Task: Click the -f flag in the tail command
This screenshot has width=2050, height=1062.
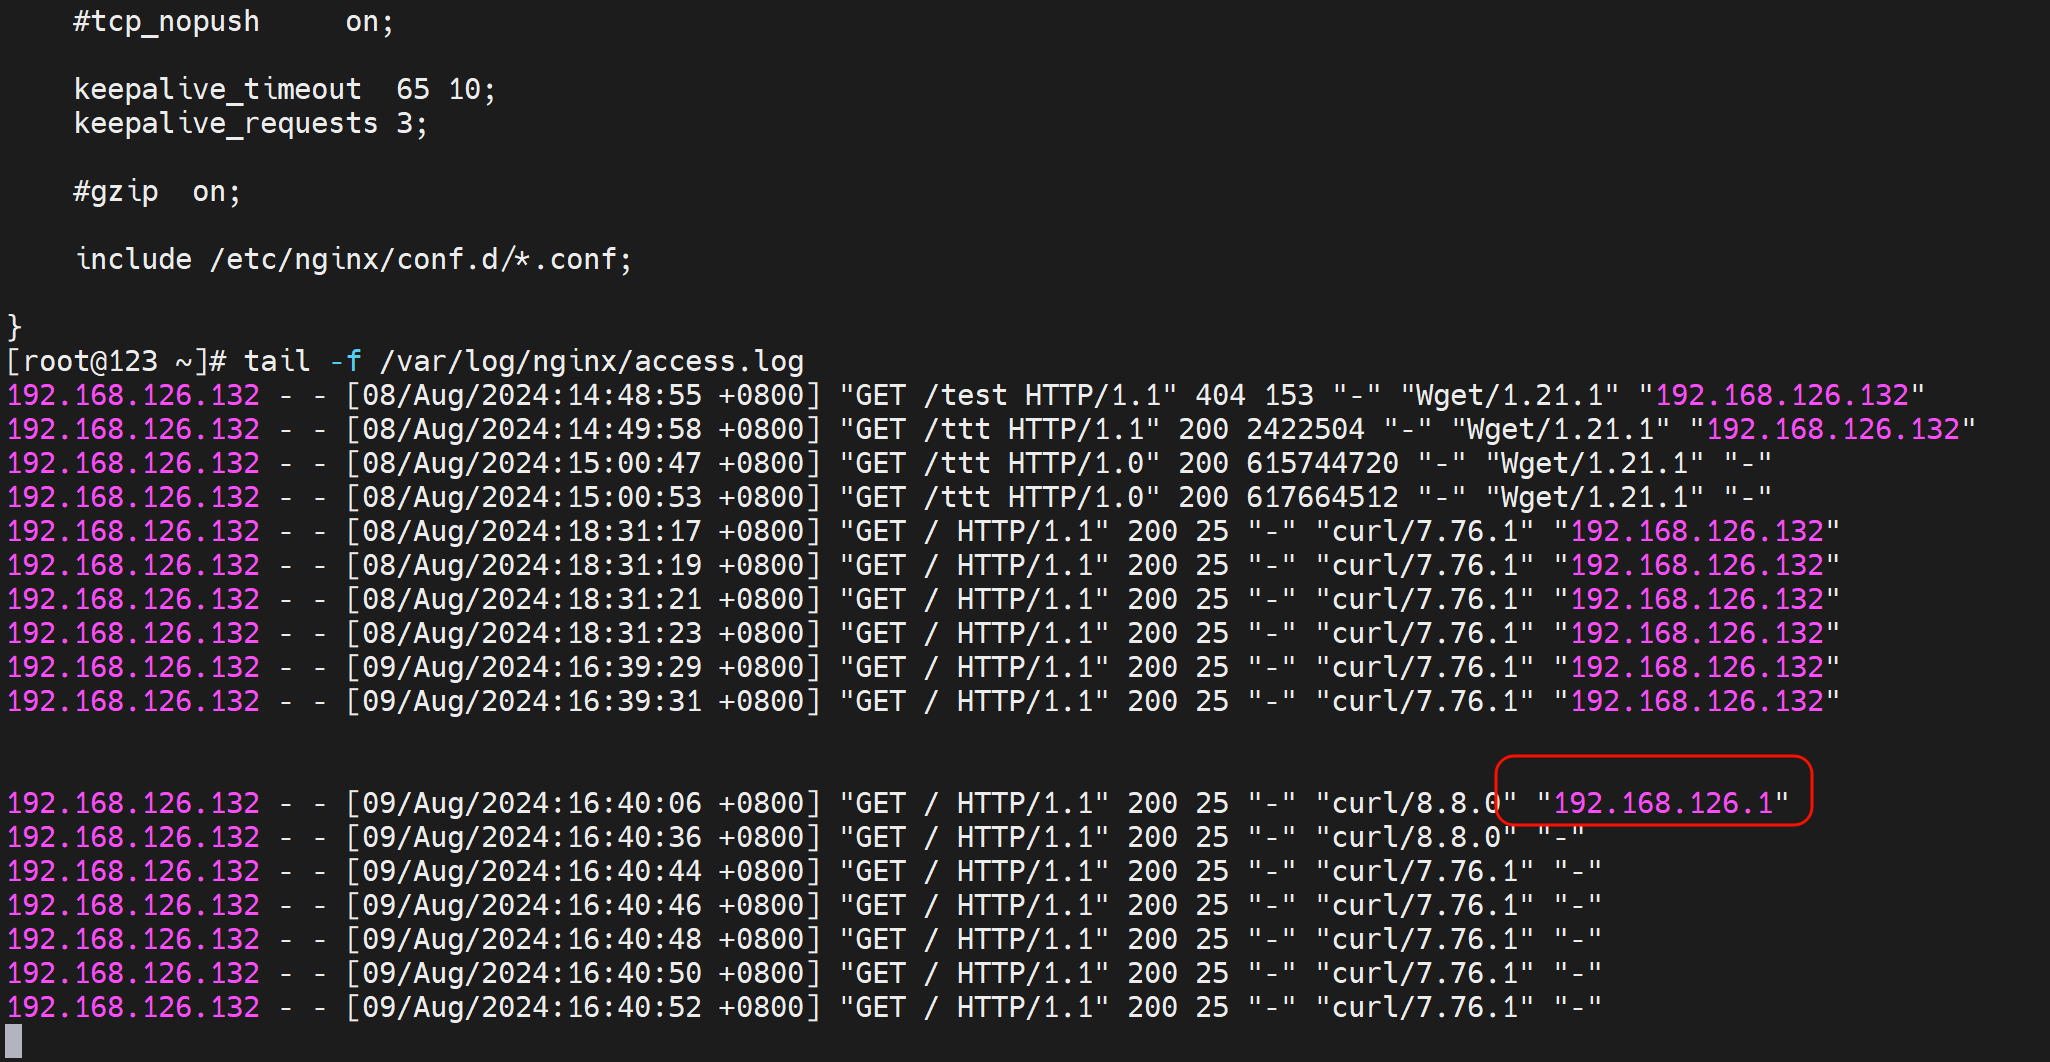Action: point(345,361)
